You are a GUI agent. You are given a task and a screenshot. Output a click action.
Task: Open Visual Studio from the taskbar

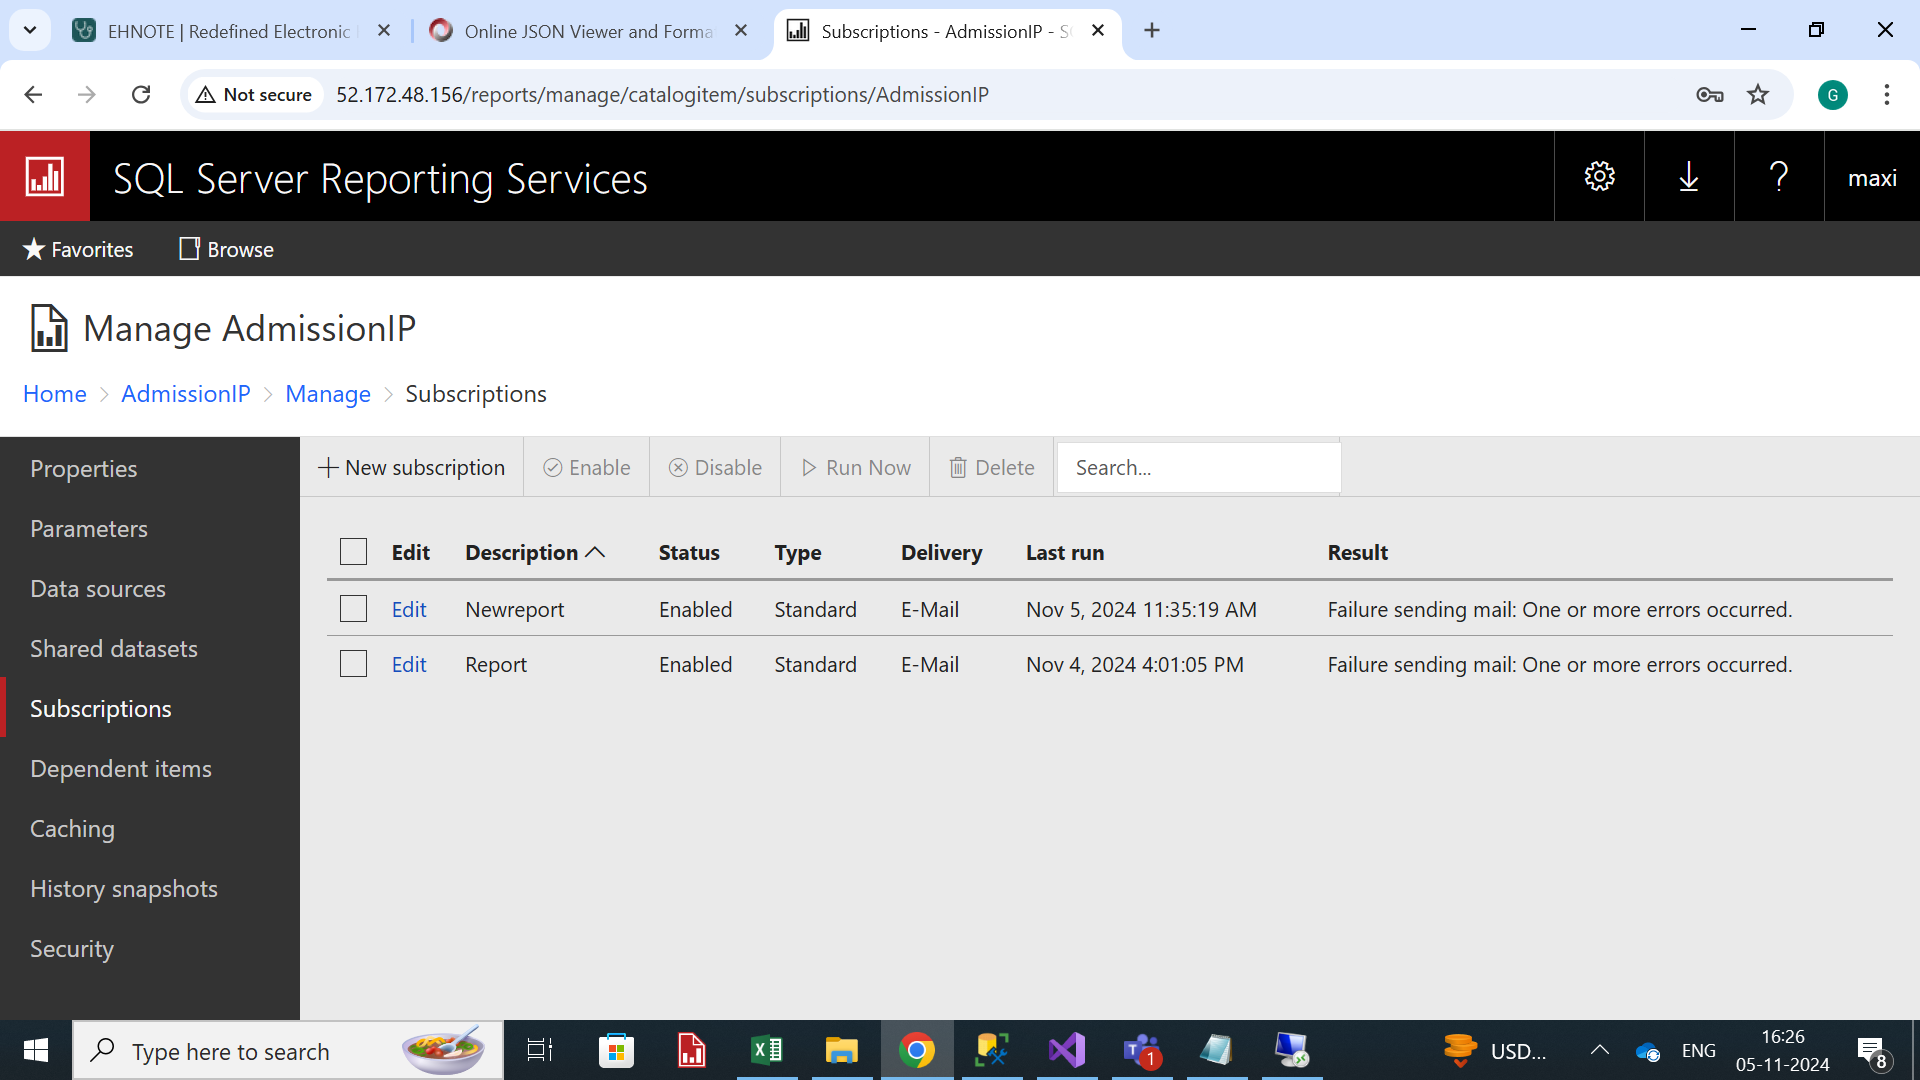point(1067,1050)
